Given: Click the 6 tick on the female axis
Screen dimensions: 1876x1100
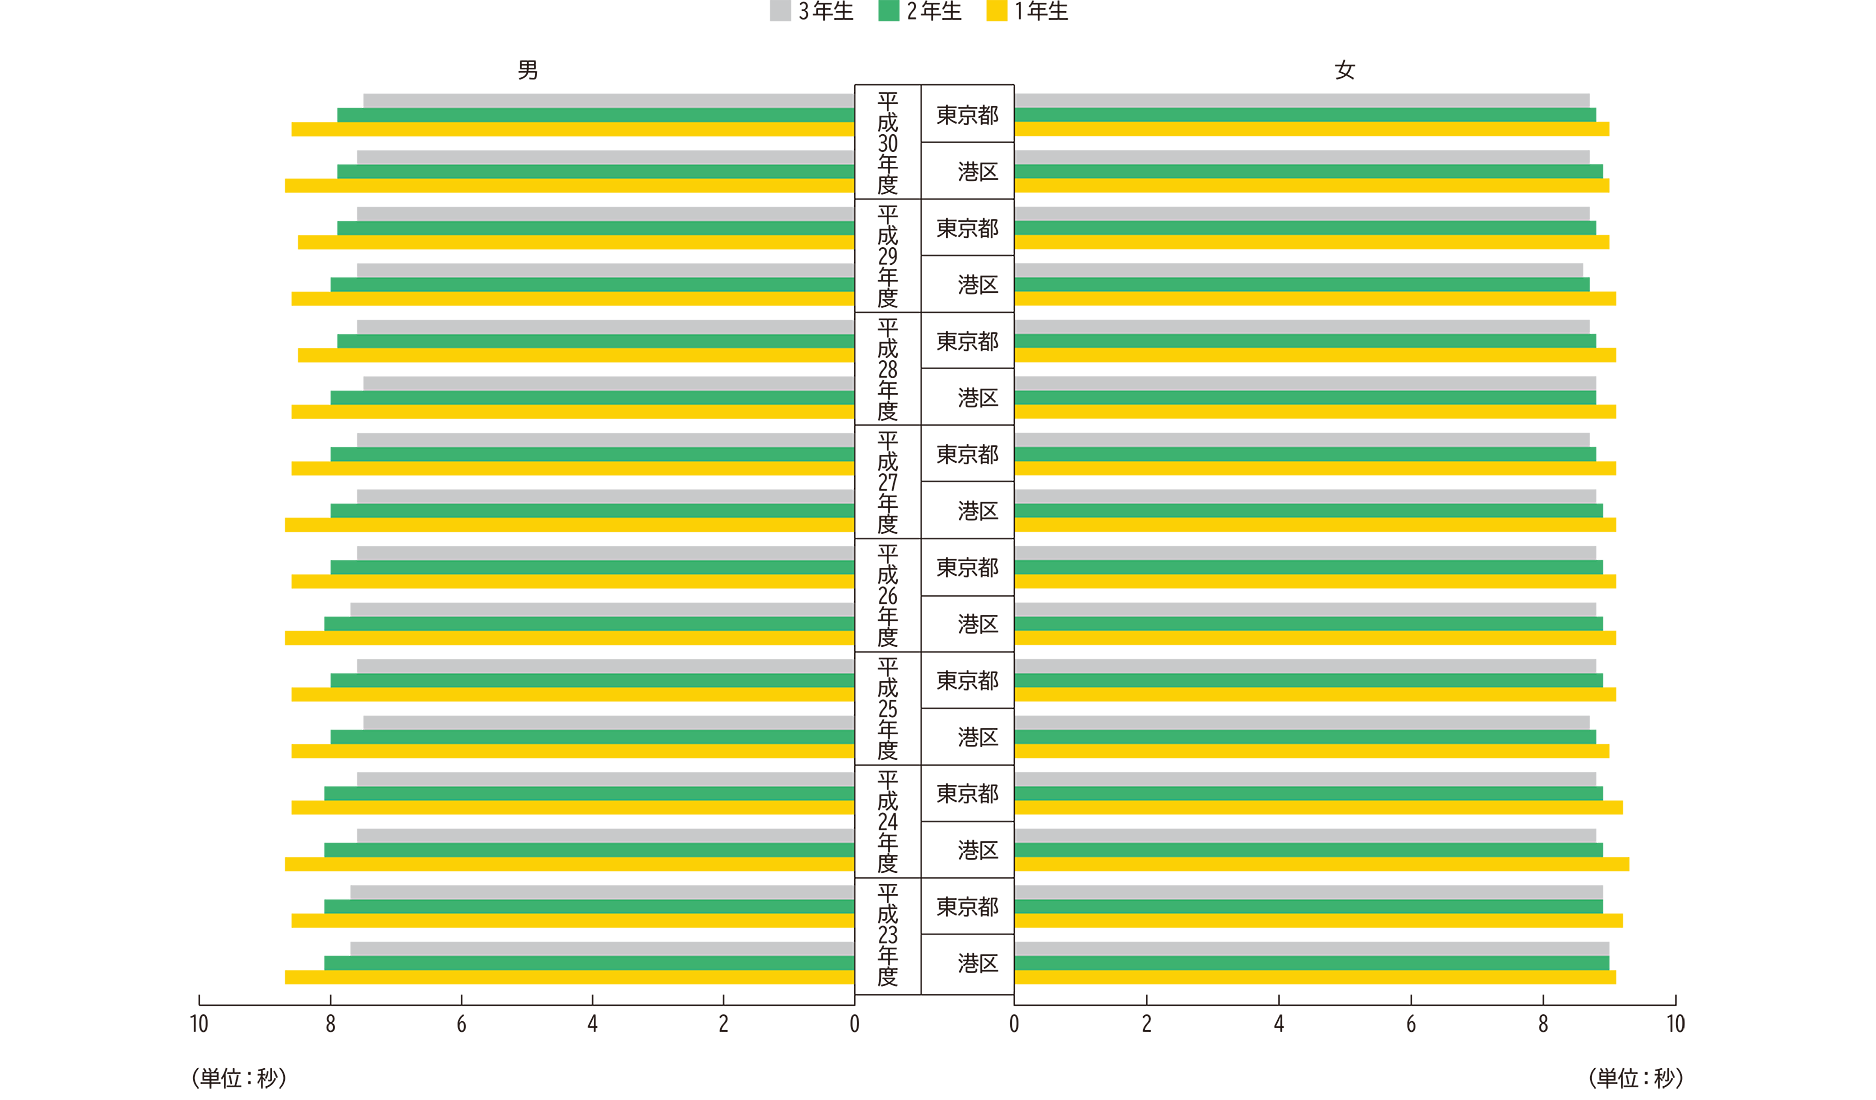Looking at the screenshot, I should tap(1411, 1024).
